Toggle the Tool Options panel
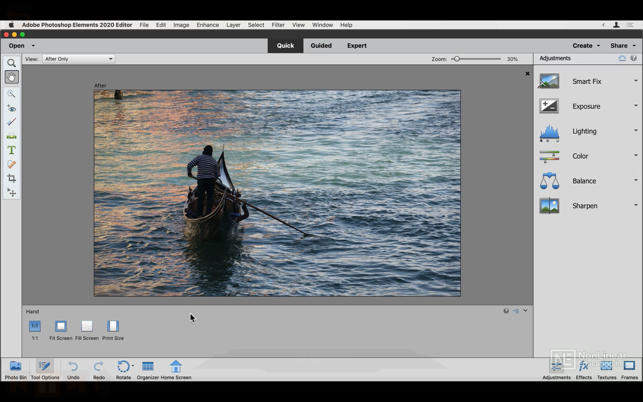The height and width of the screenshot is (402, 643). click(45, 369)
